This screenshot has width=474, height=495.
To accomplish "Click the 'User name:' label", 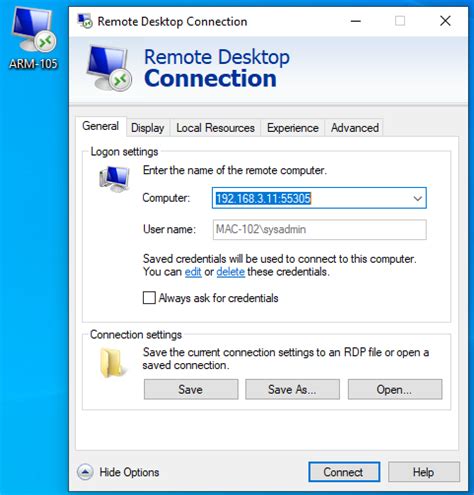I will click(169, 229).
